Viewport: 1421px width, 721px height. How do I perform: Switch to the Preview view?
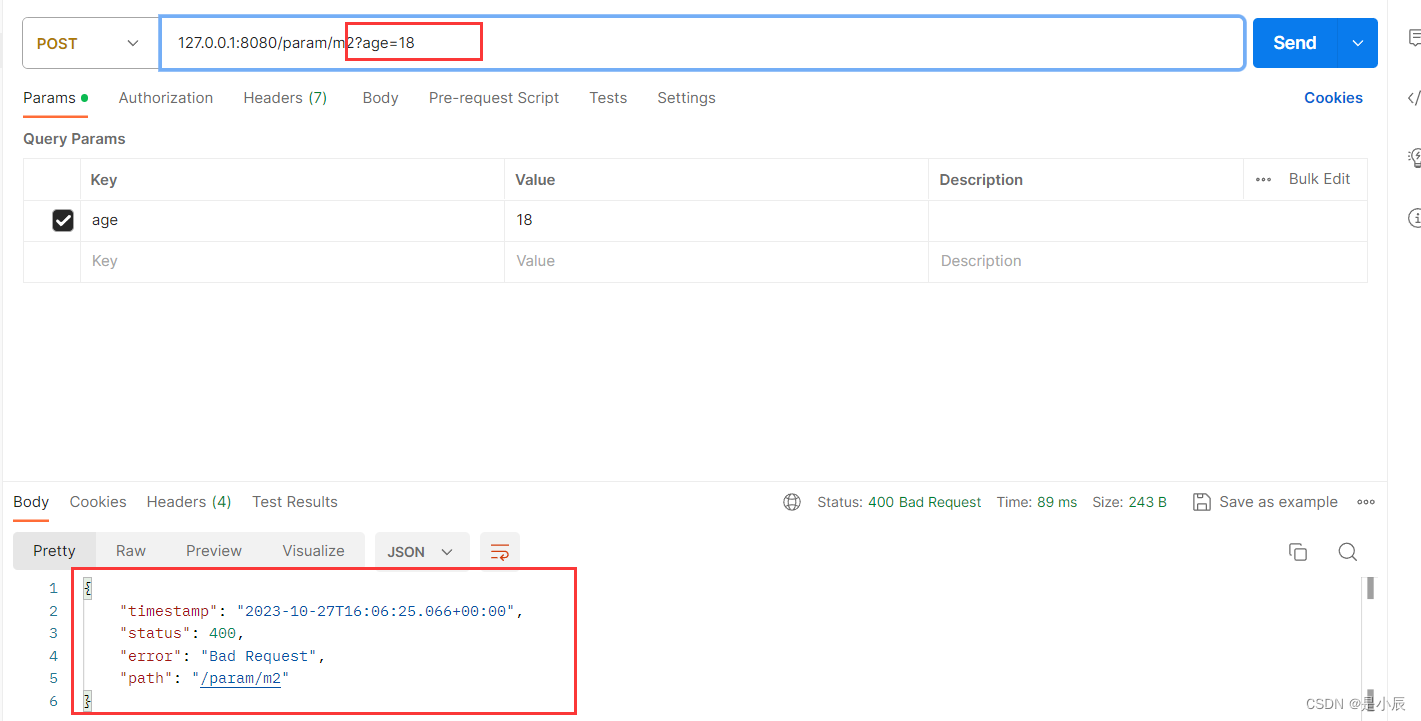coord(214,551)
